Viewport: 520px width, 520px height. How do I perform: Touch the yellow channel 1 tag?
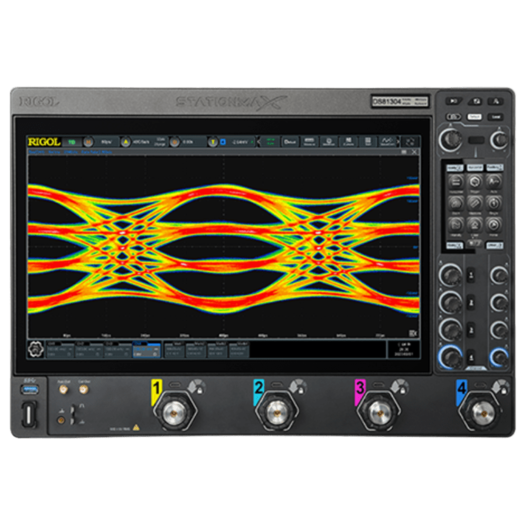156,391
